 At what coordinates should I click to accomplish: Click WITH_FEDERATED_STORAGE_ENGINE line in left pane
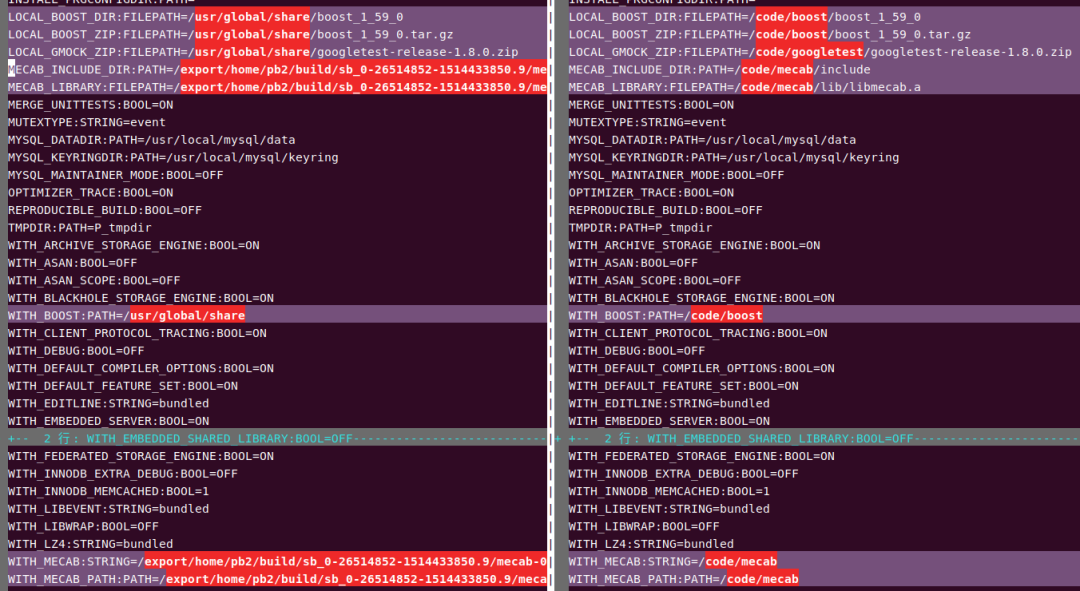coord(141,456)
